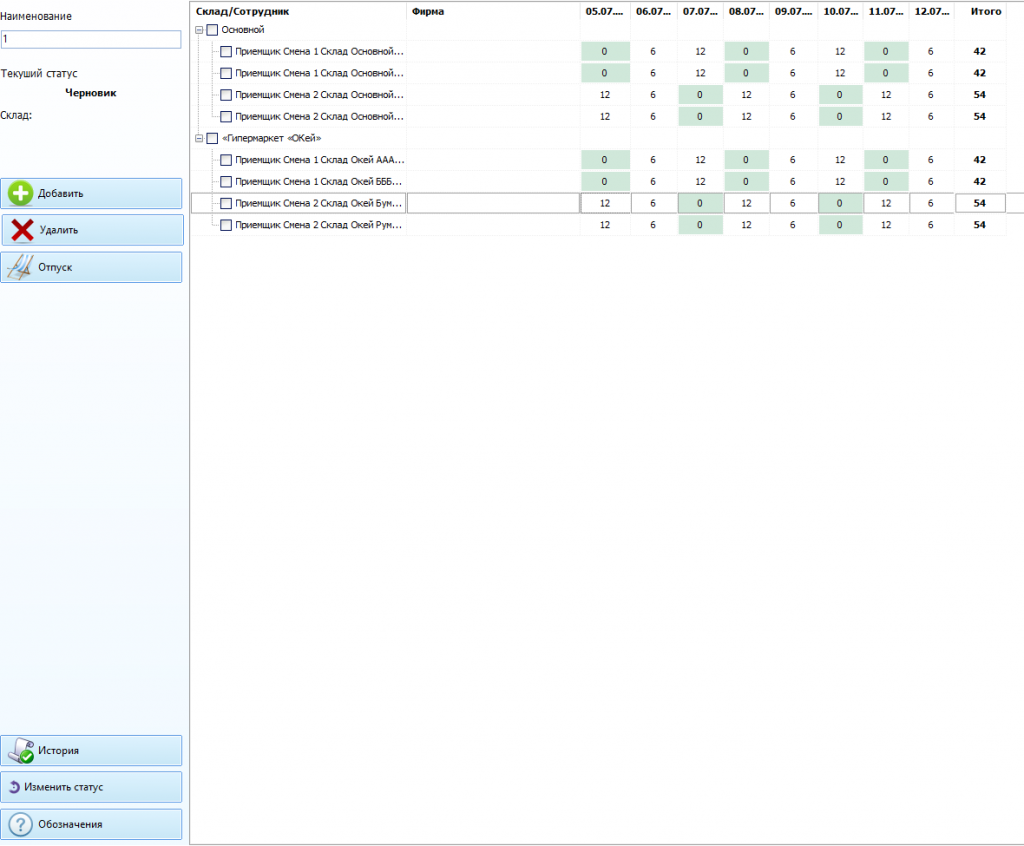Viewport: 1024px width, 846px height.
Task: Tick the Основной warehouse group checkbox
Action: click(x=212, y=29)
